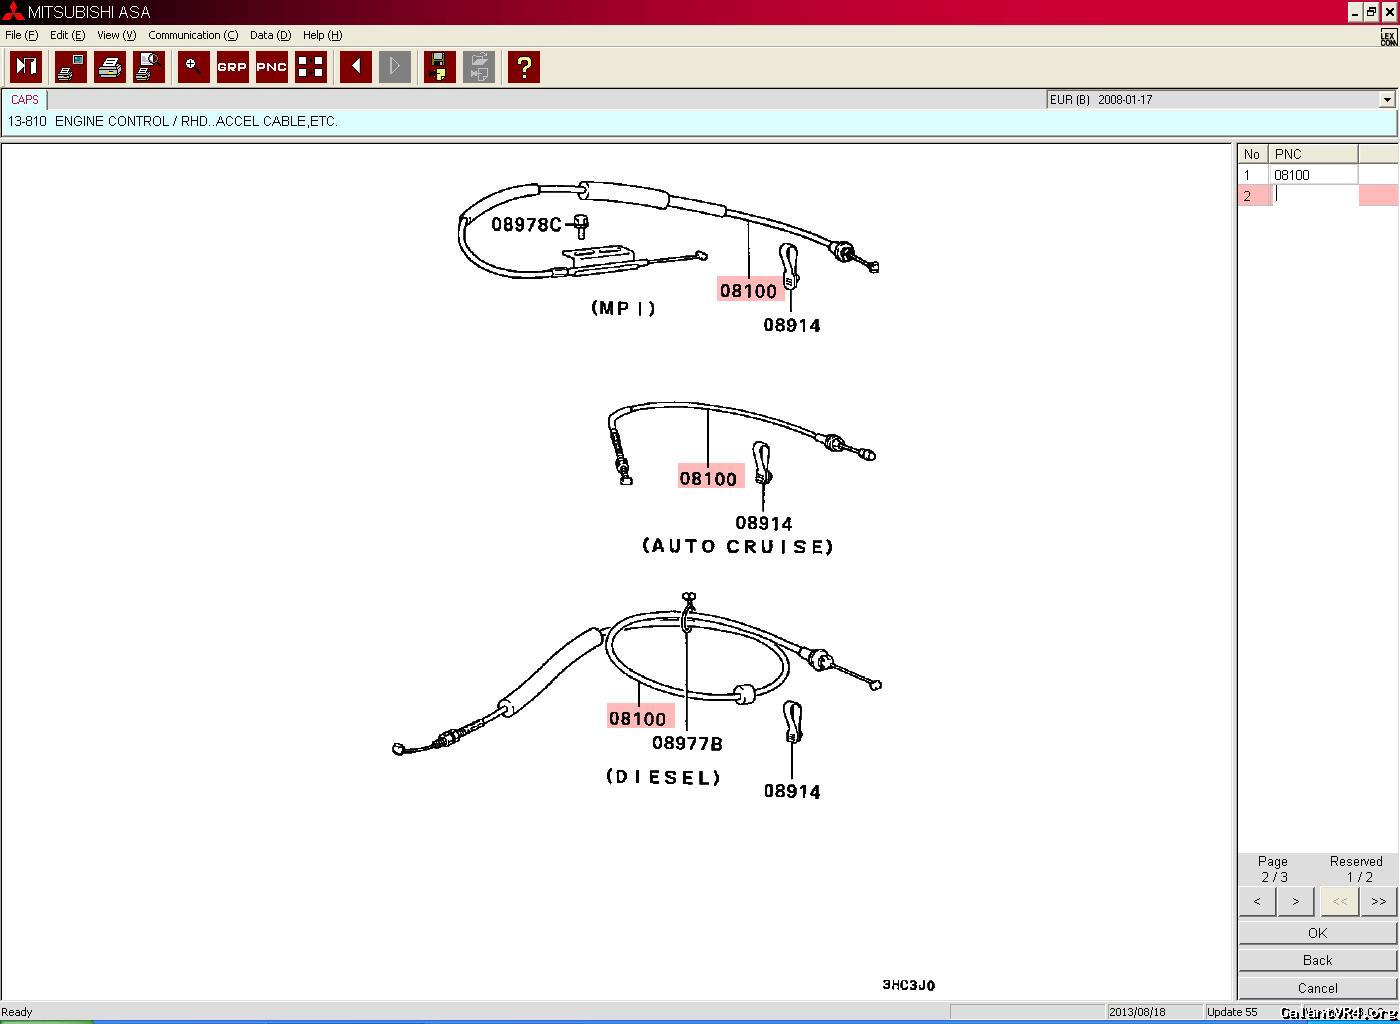This screenshot has height=1024, width=1400.
Task: Click the PNC toolbar button
Action: [x=271, y=67]
